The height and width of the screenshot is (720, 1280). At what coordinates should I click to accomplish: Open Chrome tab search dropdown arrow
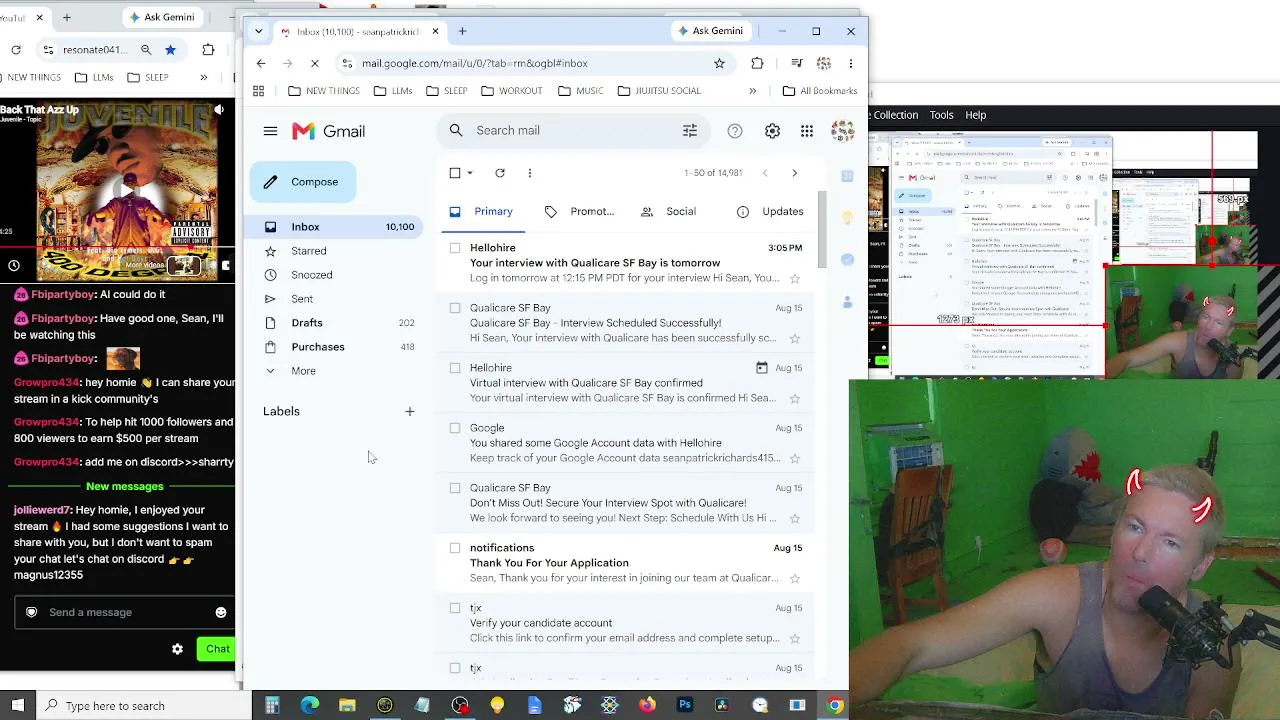259,31
